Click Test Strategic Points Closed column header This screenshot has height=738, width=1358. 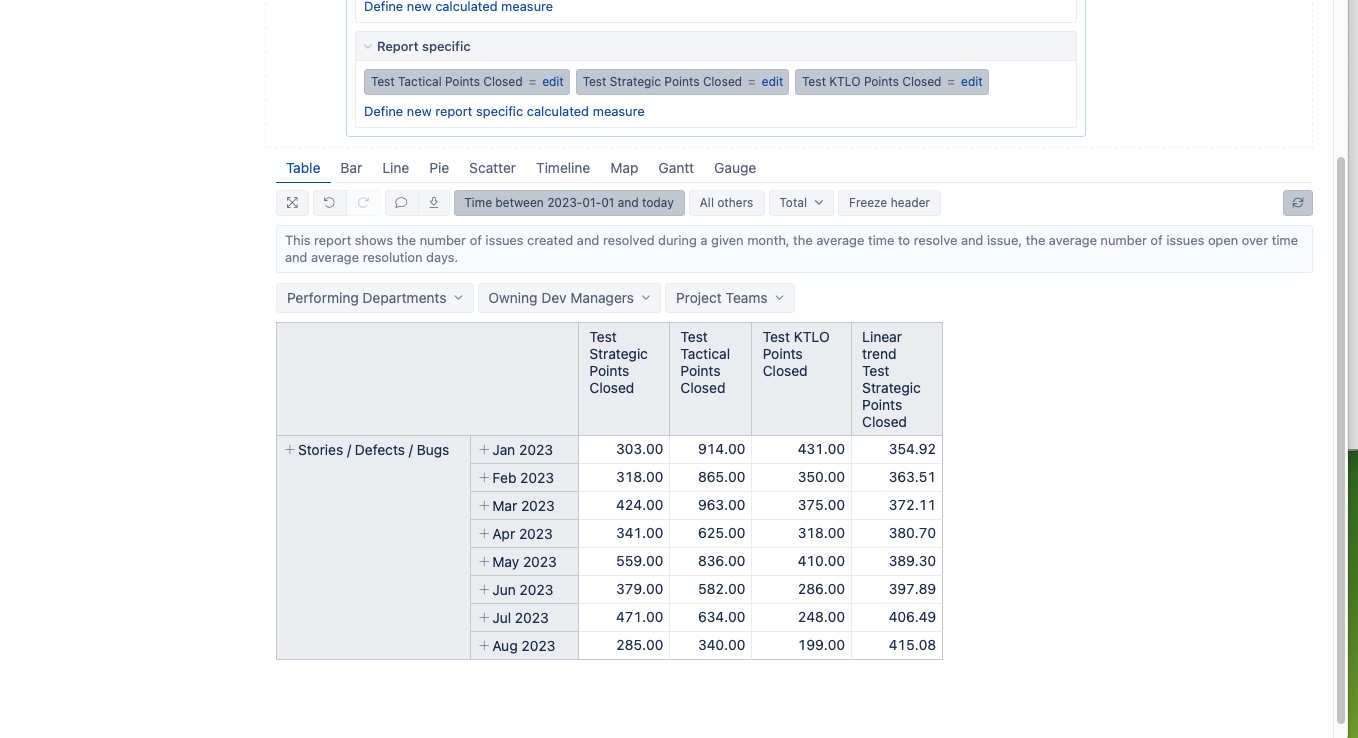(x=624, y=379)
